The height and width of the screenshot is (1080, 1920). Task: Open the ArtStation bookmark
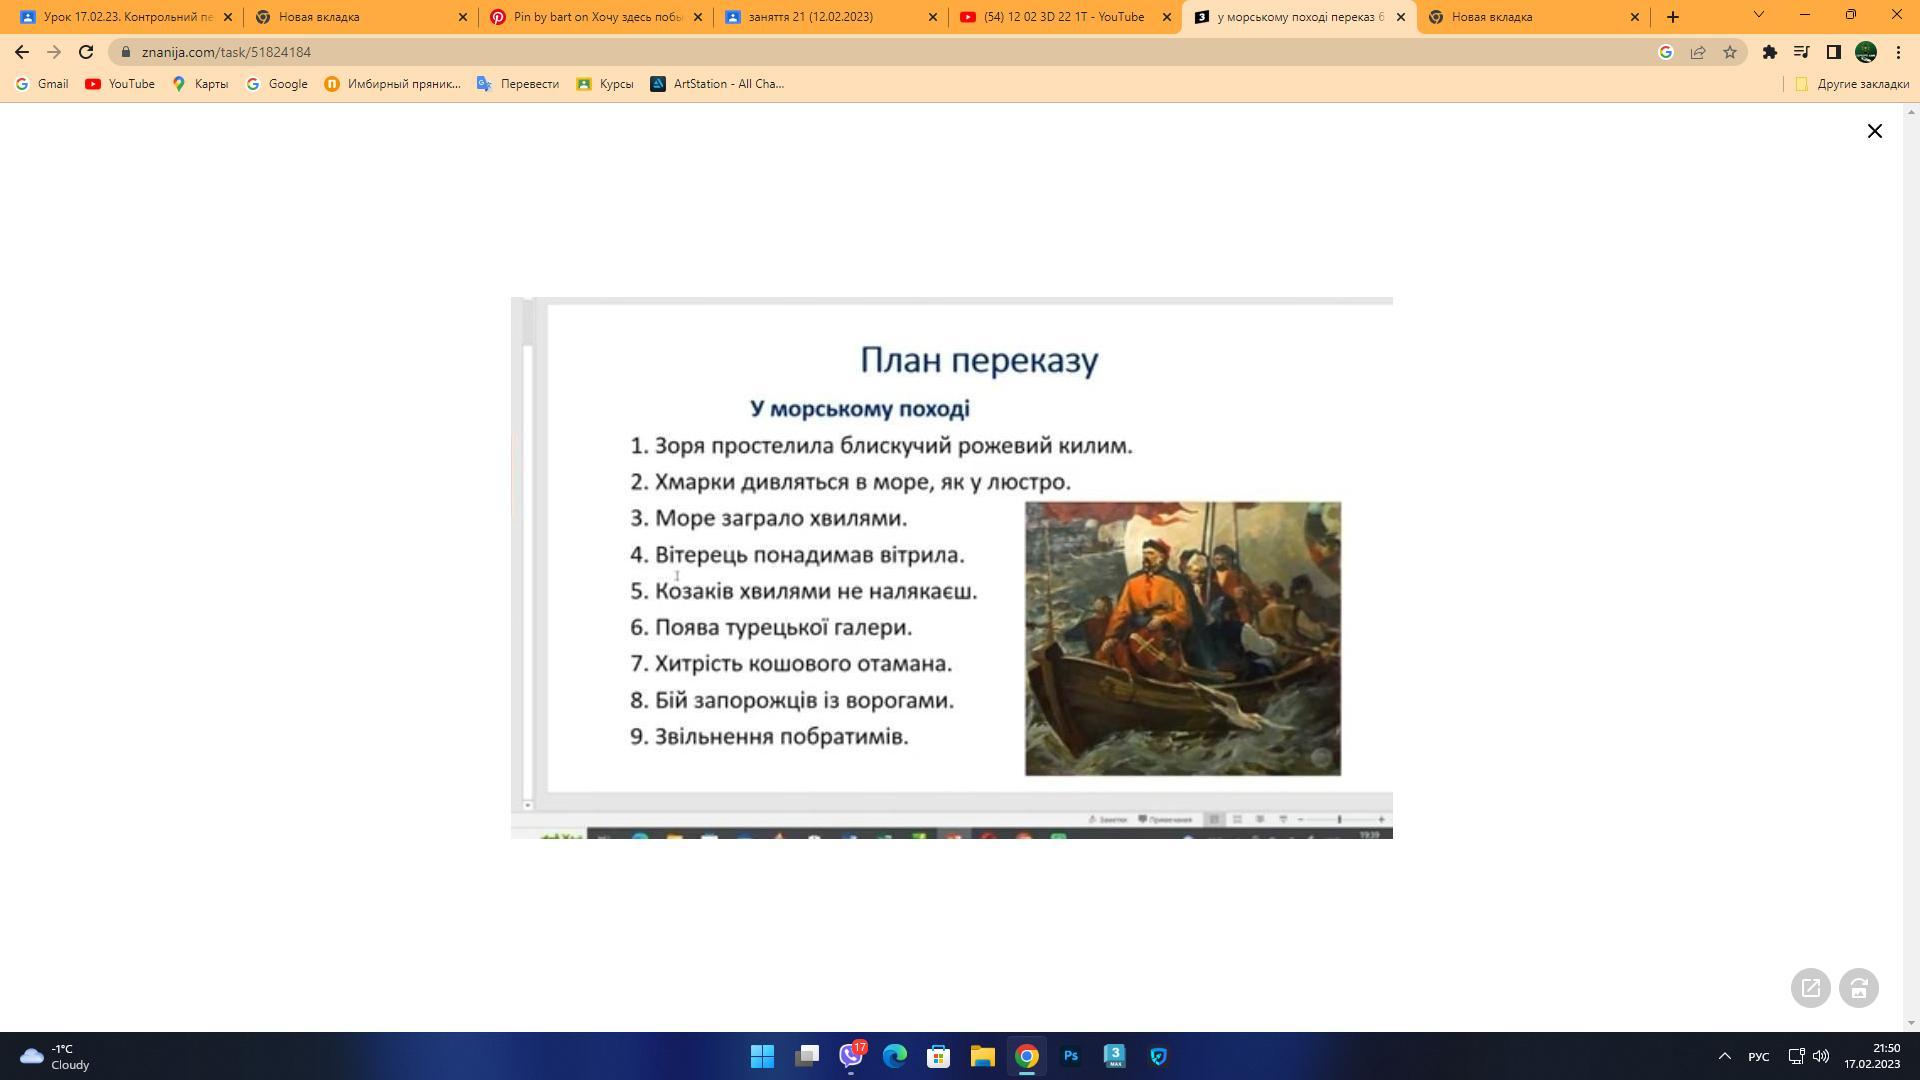(x=717, y=84)
